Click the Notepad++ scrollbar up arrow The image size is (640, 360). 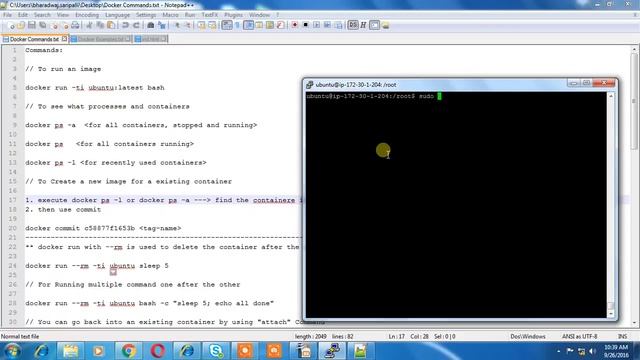[634, 49]
